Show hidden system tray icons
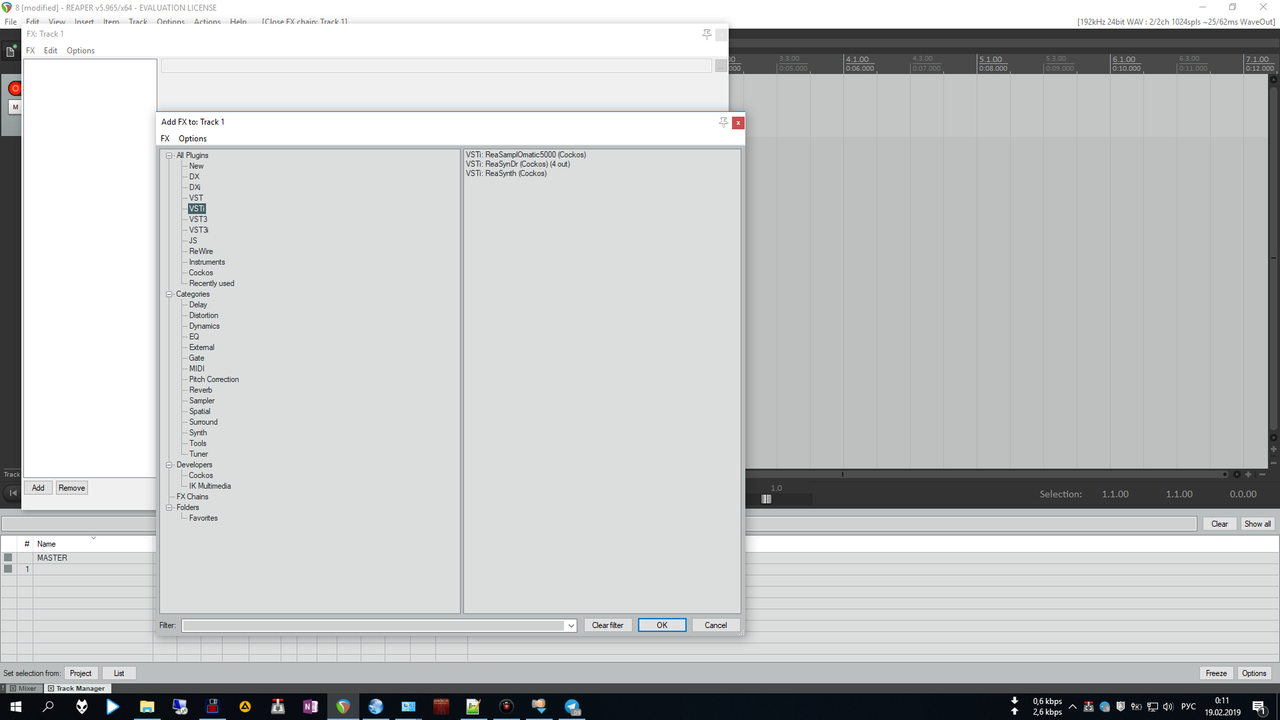Screen dimensions: 1280x720 1073,706
